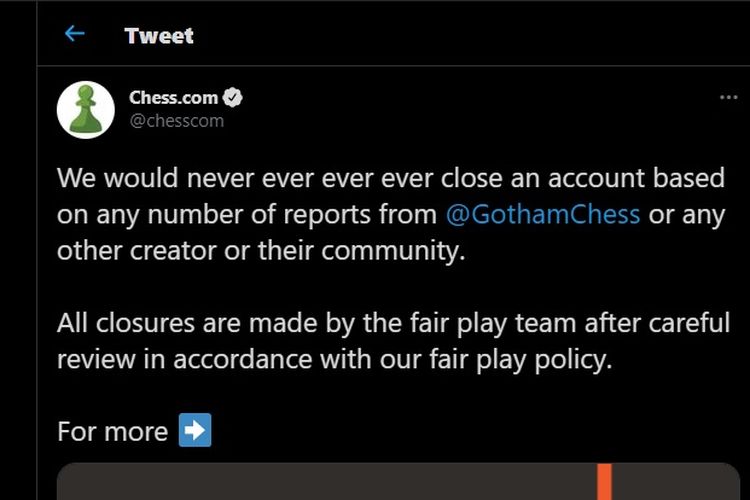The width and height of the screenshot is (750, 500).
Task: Click the orange bar in the media preview
Action: (x=605, y=481)
